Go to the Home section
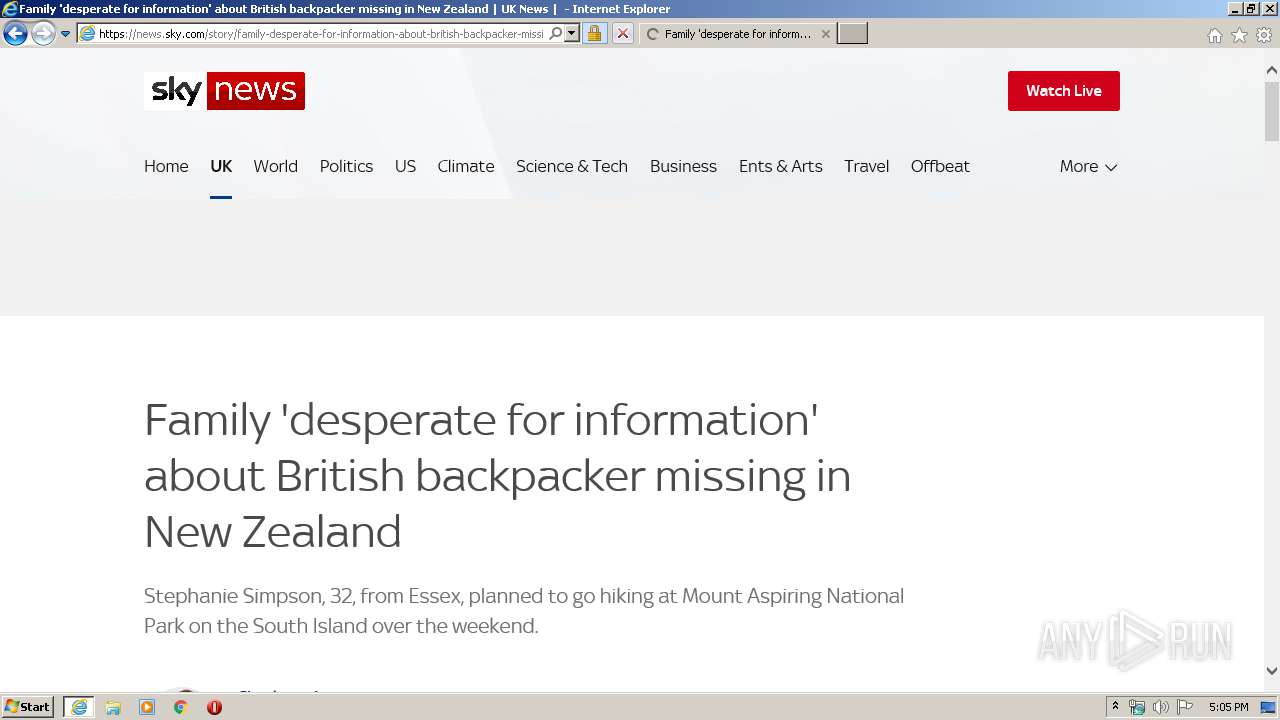The width and height of the screenshot is (1280, 720). coord(166,166)
